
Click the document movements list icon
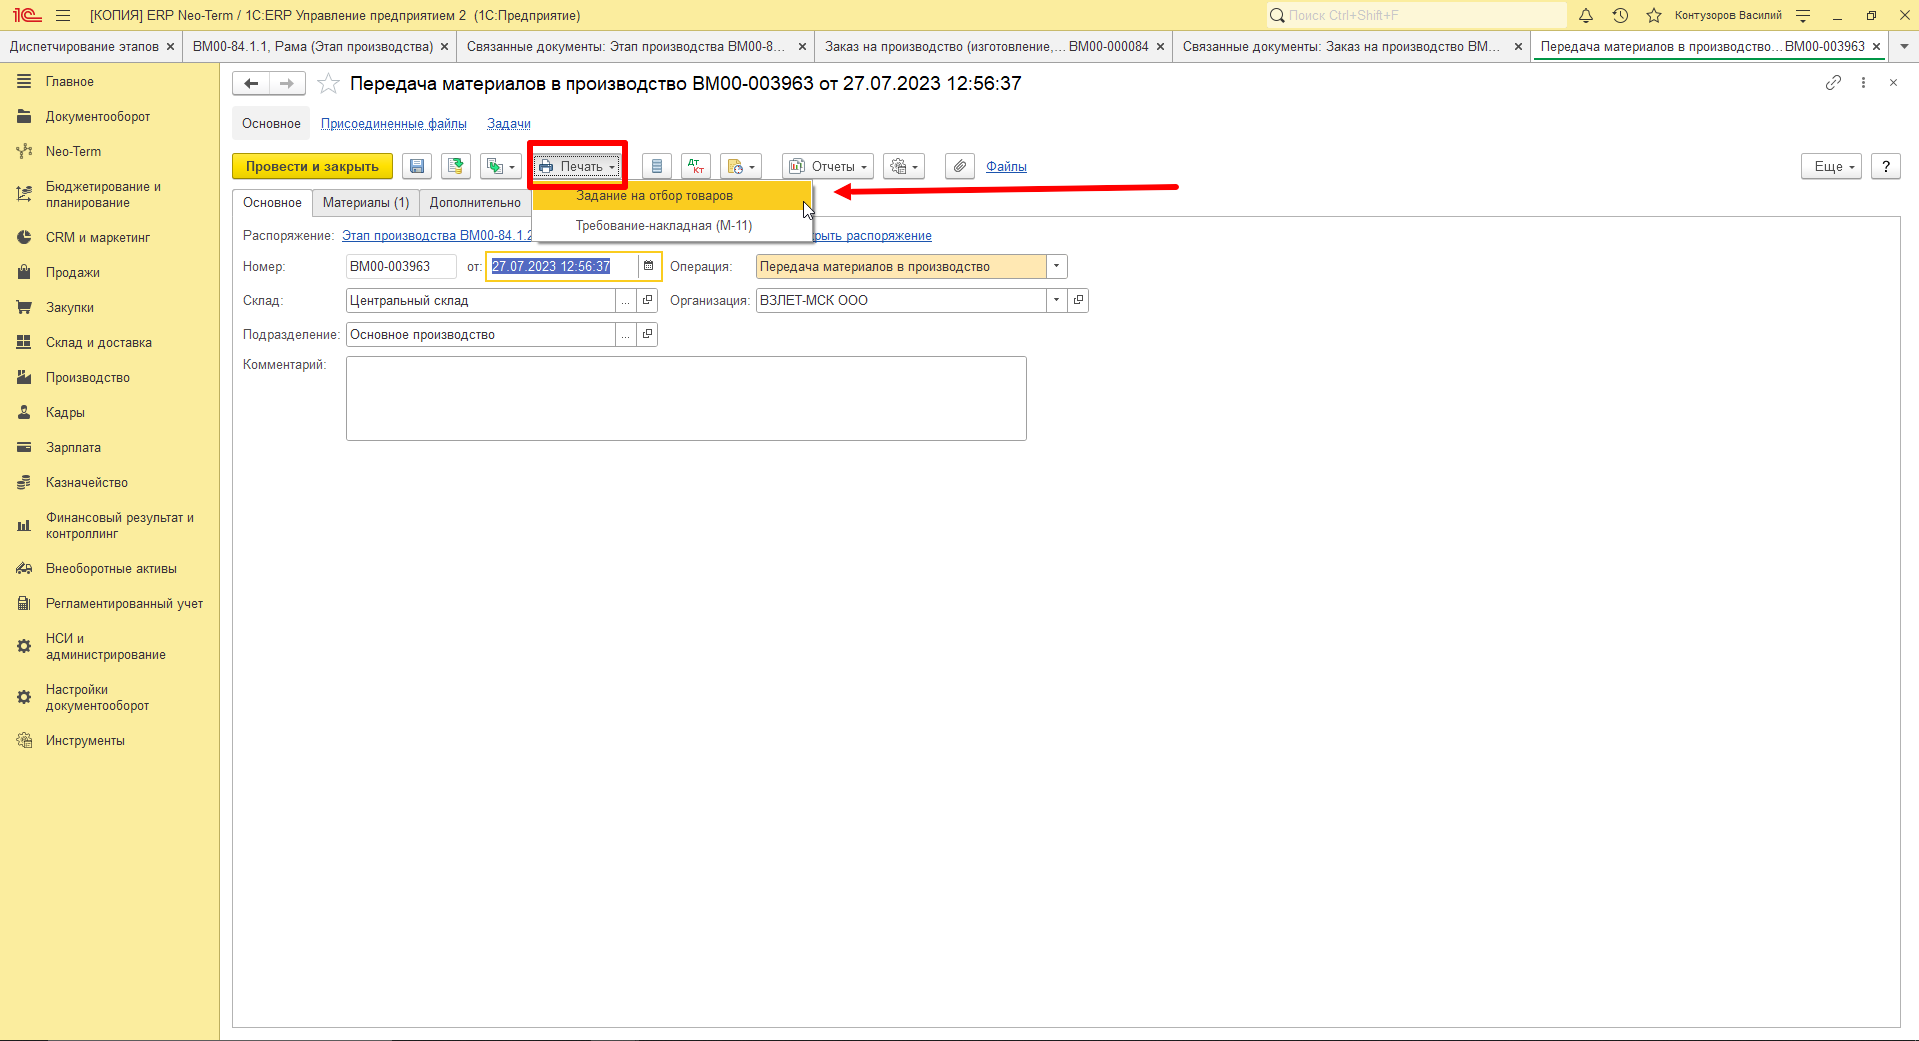click(657, 166)
